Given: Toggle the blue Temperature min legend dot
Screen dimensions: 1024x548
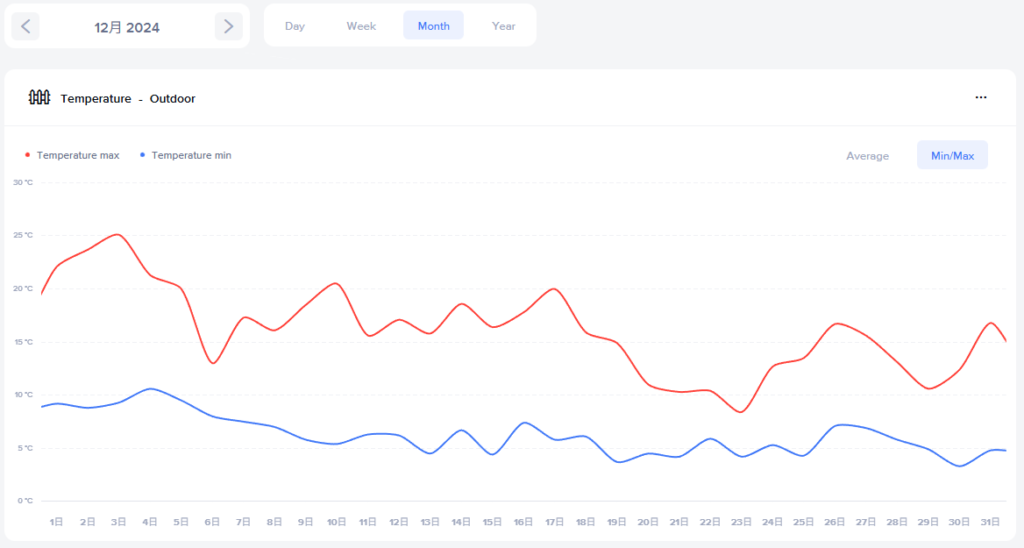Looking at the screenshot, I should [x=143, y=155].
